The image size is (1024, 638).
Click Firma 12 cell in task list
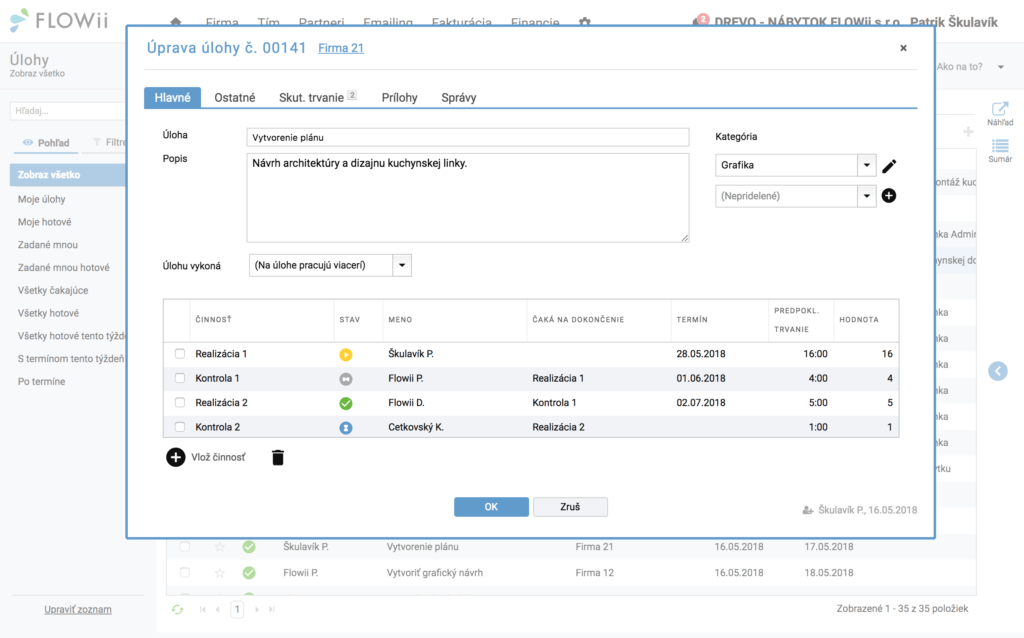point(594,573)
